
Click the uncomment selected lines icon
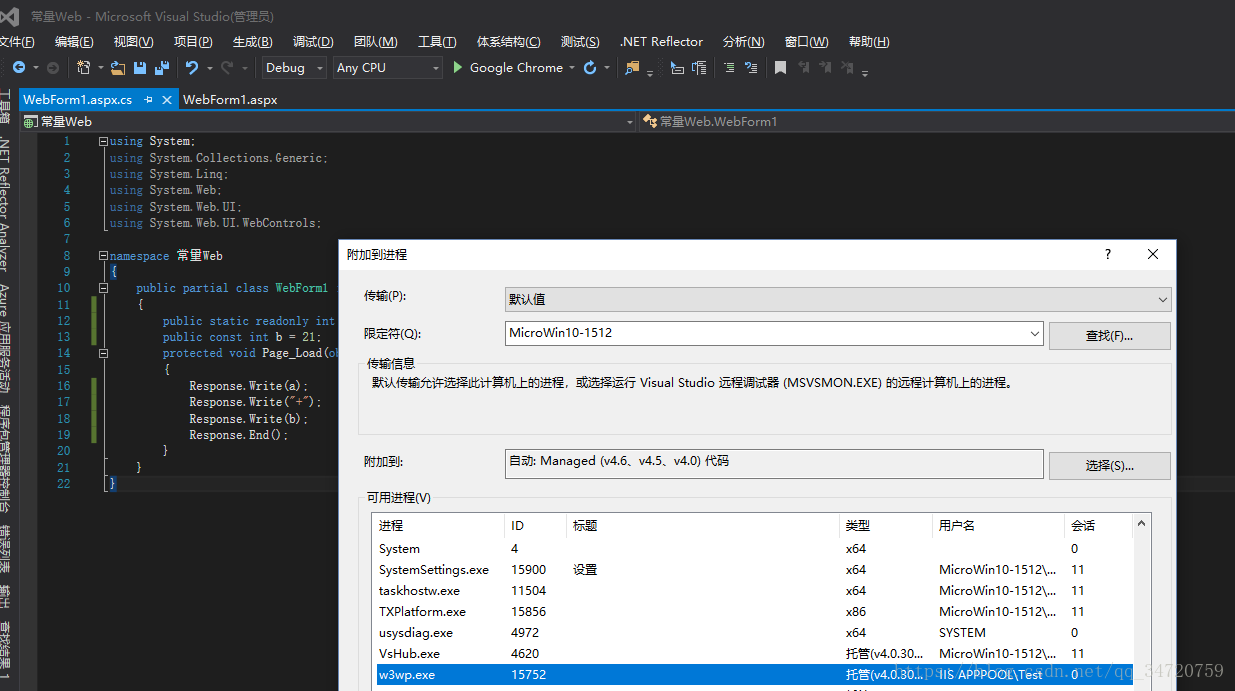751,67
